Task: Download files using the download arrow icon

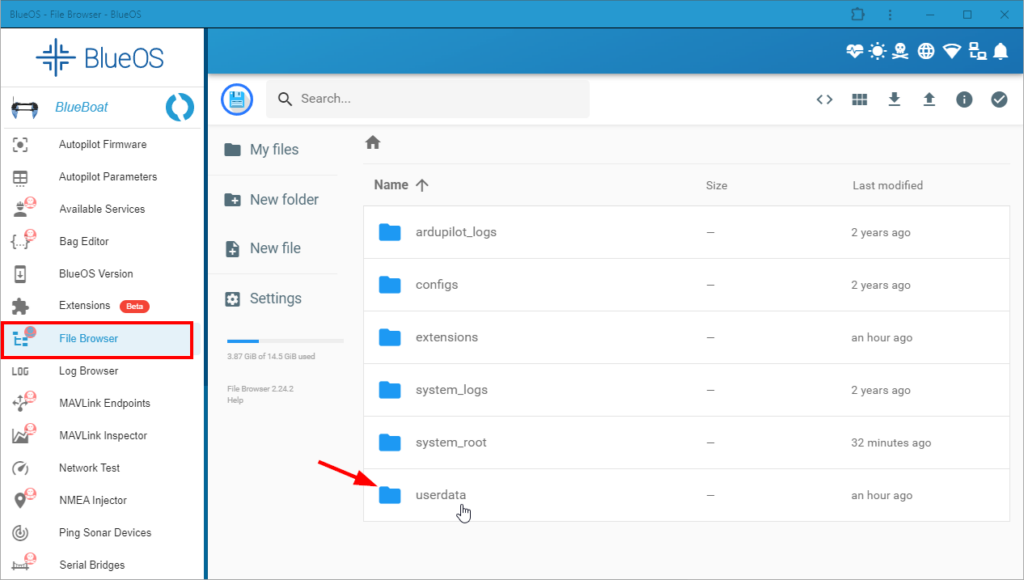Action: tap(894, 99)
